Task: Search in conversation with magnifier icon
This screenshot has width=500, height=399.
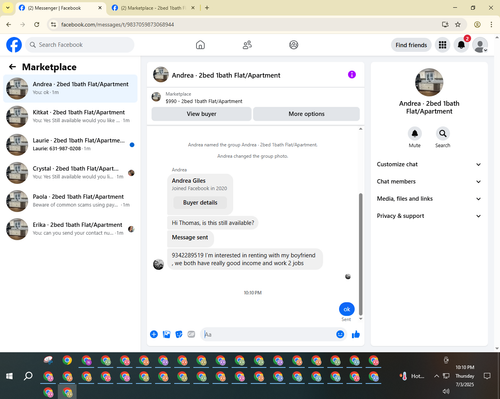Action: (x=443, y=134)
